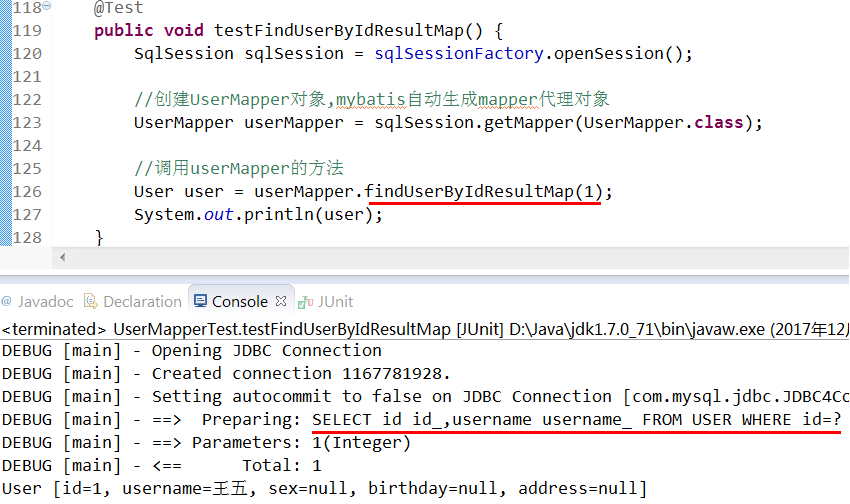Click the getMapper call on line 123

pyautogui.click(x=528, y=122)
